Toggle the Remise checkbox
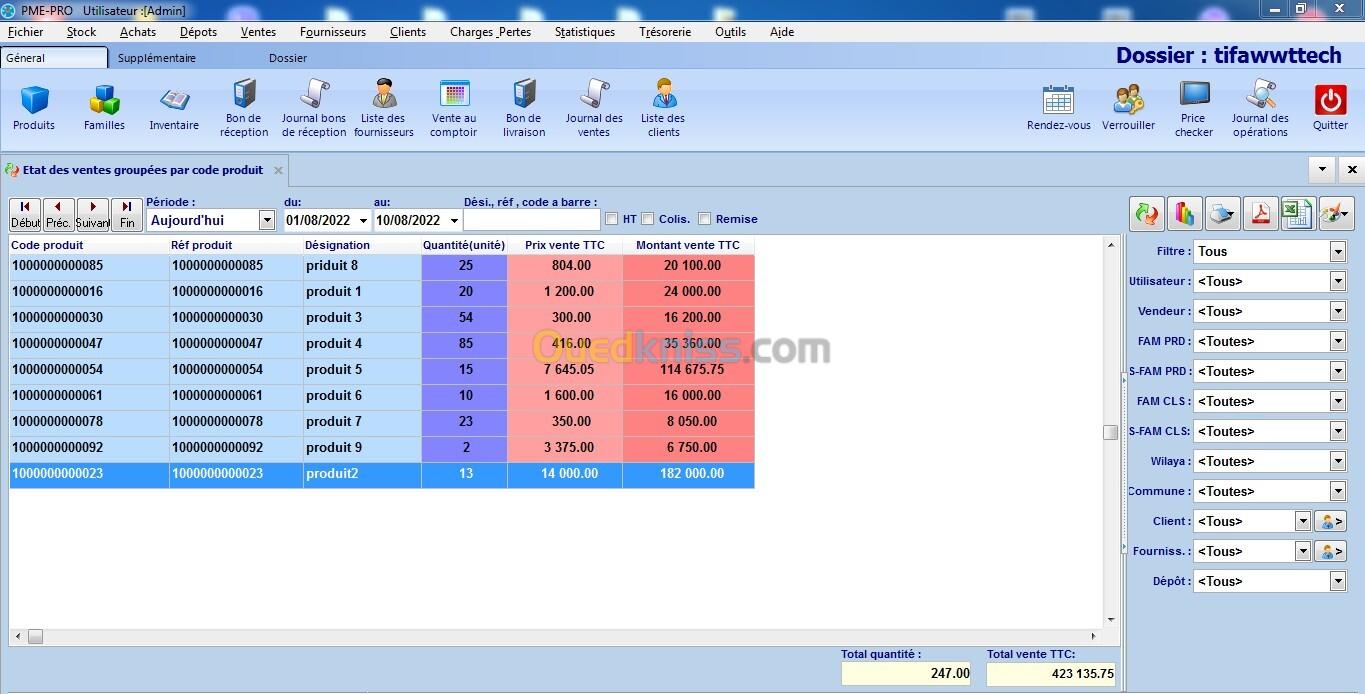The height and width of the screenshot is (694, 1365). [x=705, y=219]
